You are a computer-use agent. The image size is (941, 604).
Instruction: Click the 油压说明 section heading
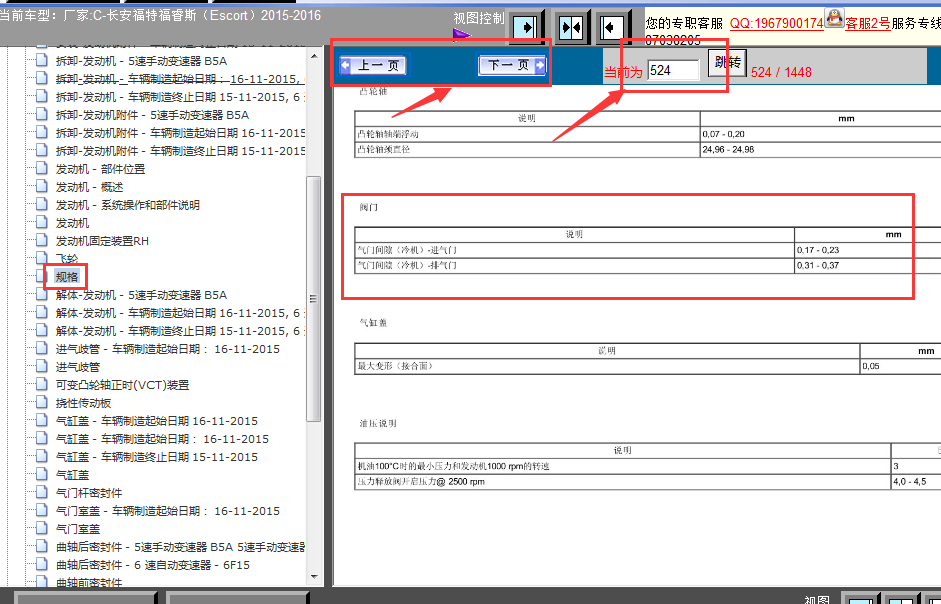(377, 423)
